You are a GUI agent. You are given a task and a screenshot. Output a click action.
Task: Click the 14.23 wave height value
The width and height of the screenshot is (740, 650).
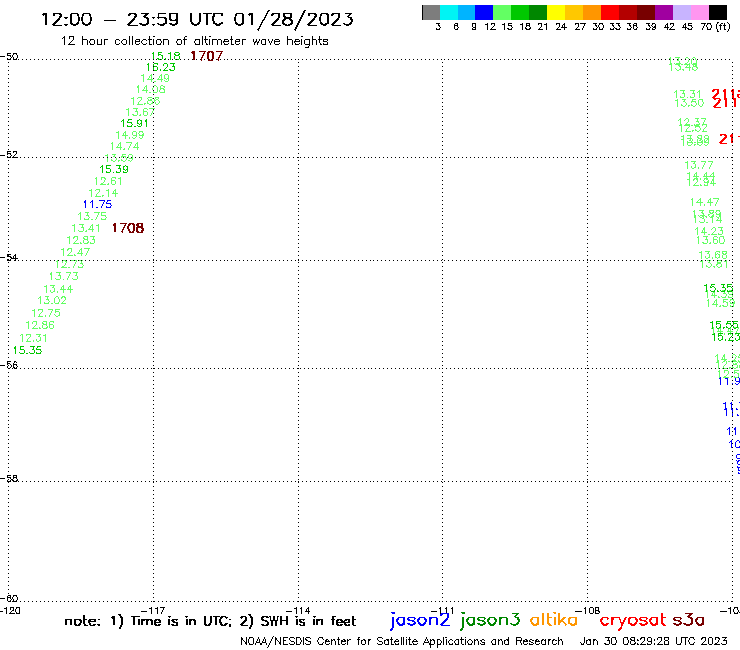pyautogui.click(x=709, y=231)
